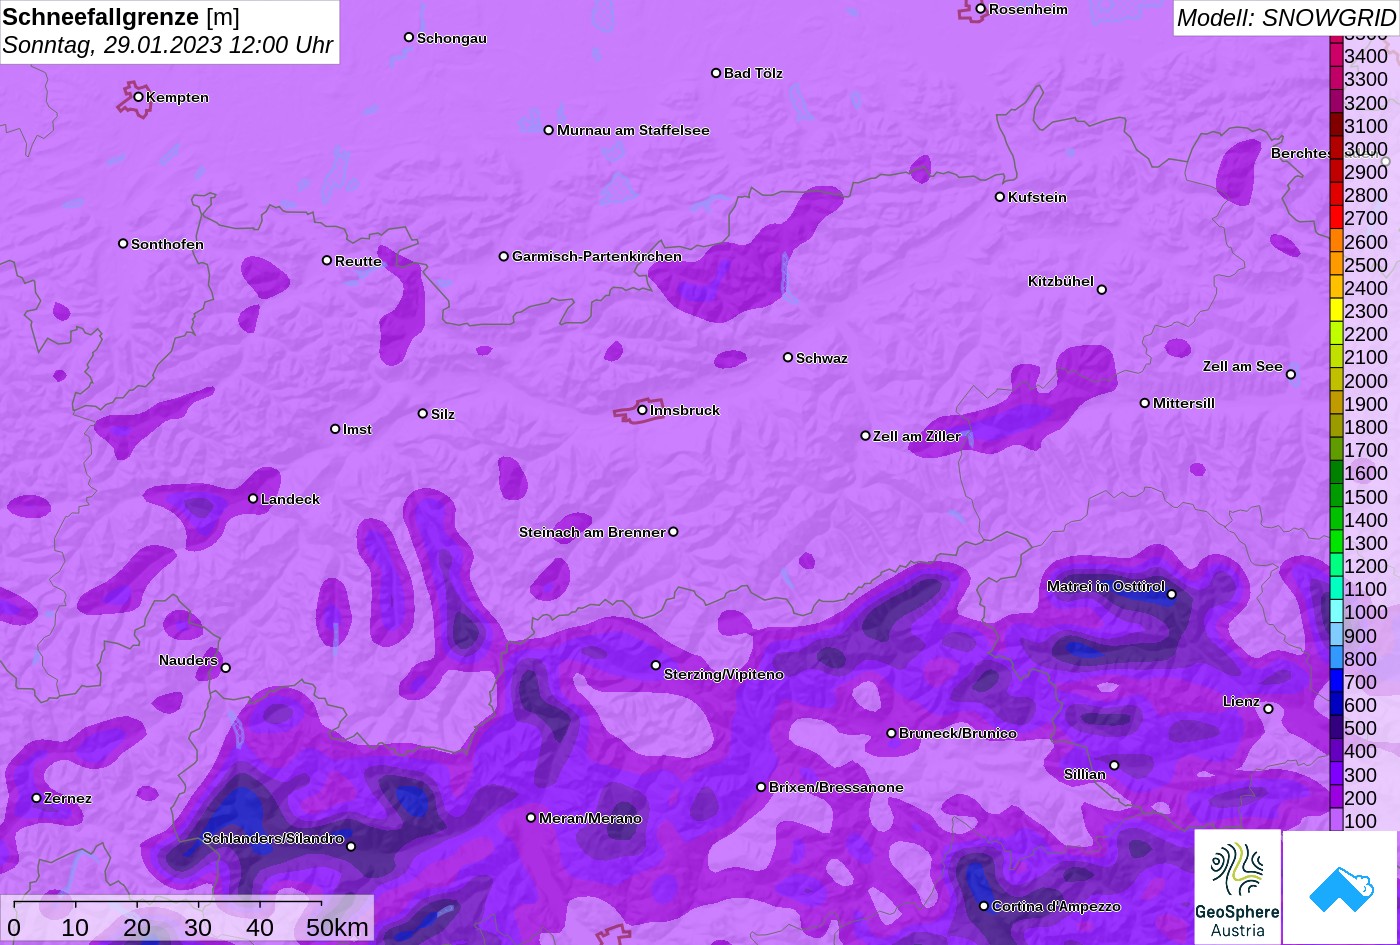
Task: Click the Matrei in Osttirol label
Action: click(x=1106, y=586)
